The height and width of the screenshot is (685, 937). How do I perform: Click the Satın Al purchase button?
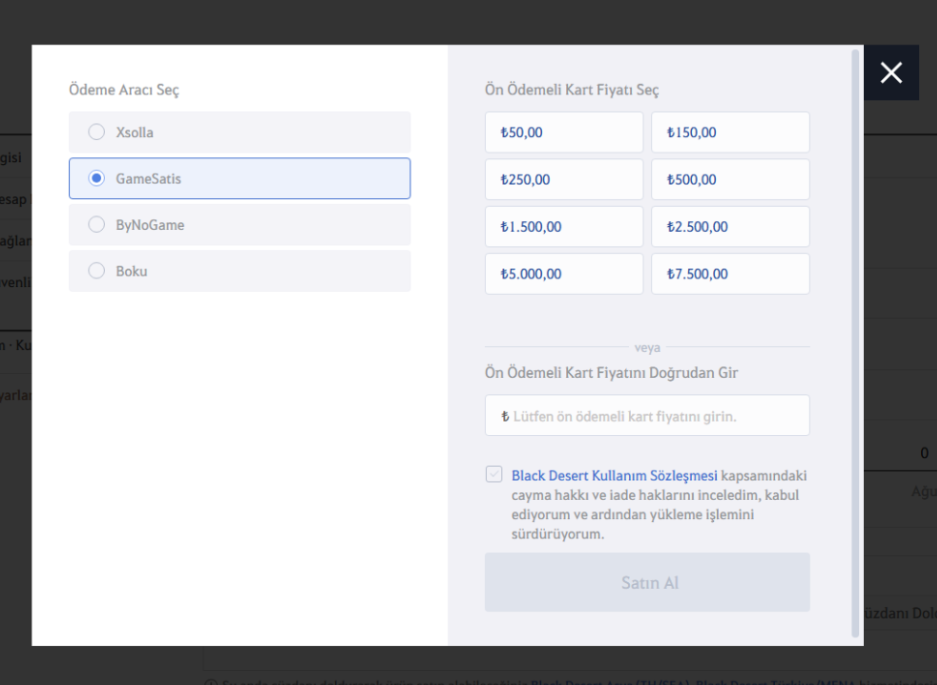click(x=647, y=582)
